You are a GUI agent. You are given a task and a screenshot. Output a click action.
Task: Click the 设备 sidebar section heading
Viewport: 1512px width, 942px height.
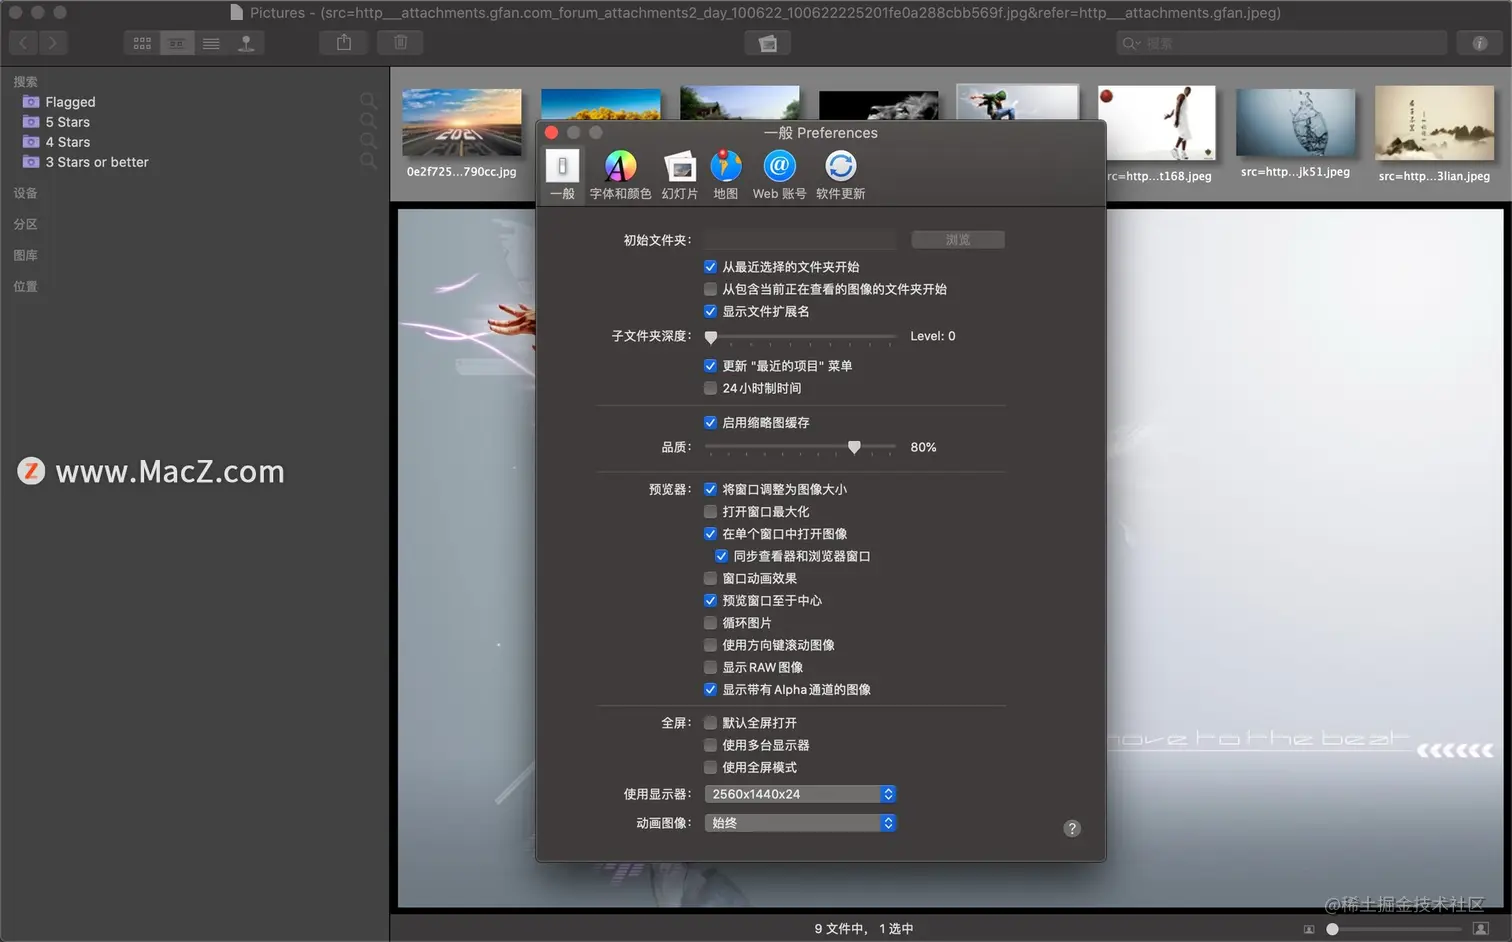click(25, 193)
